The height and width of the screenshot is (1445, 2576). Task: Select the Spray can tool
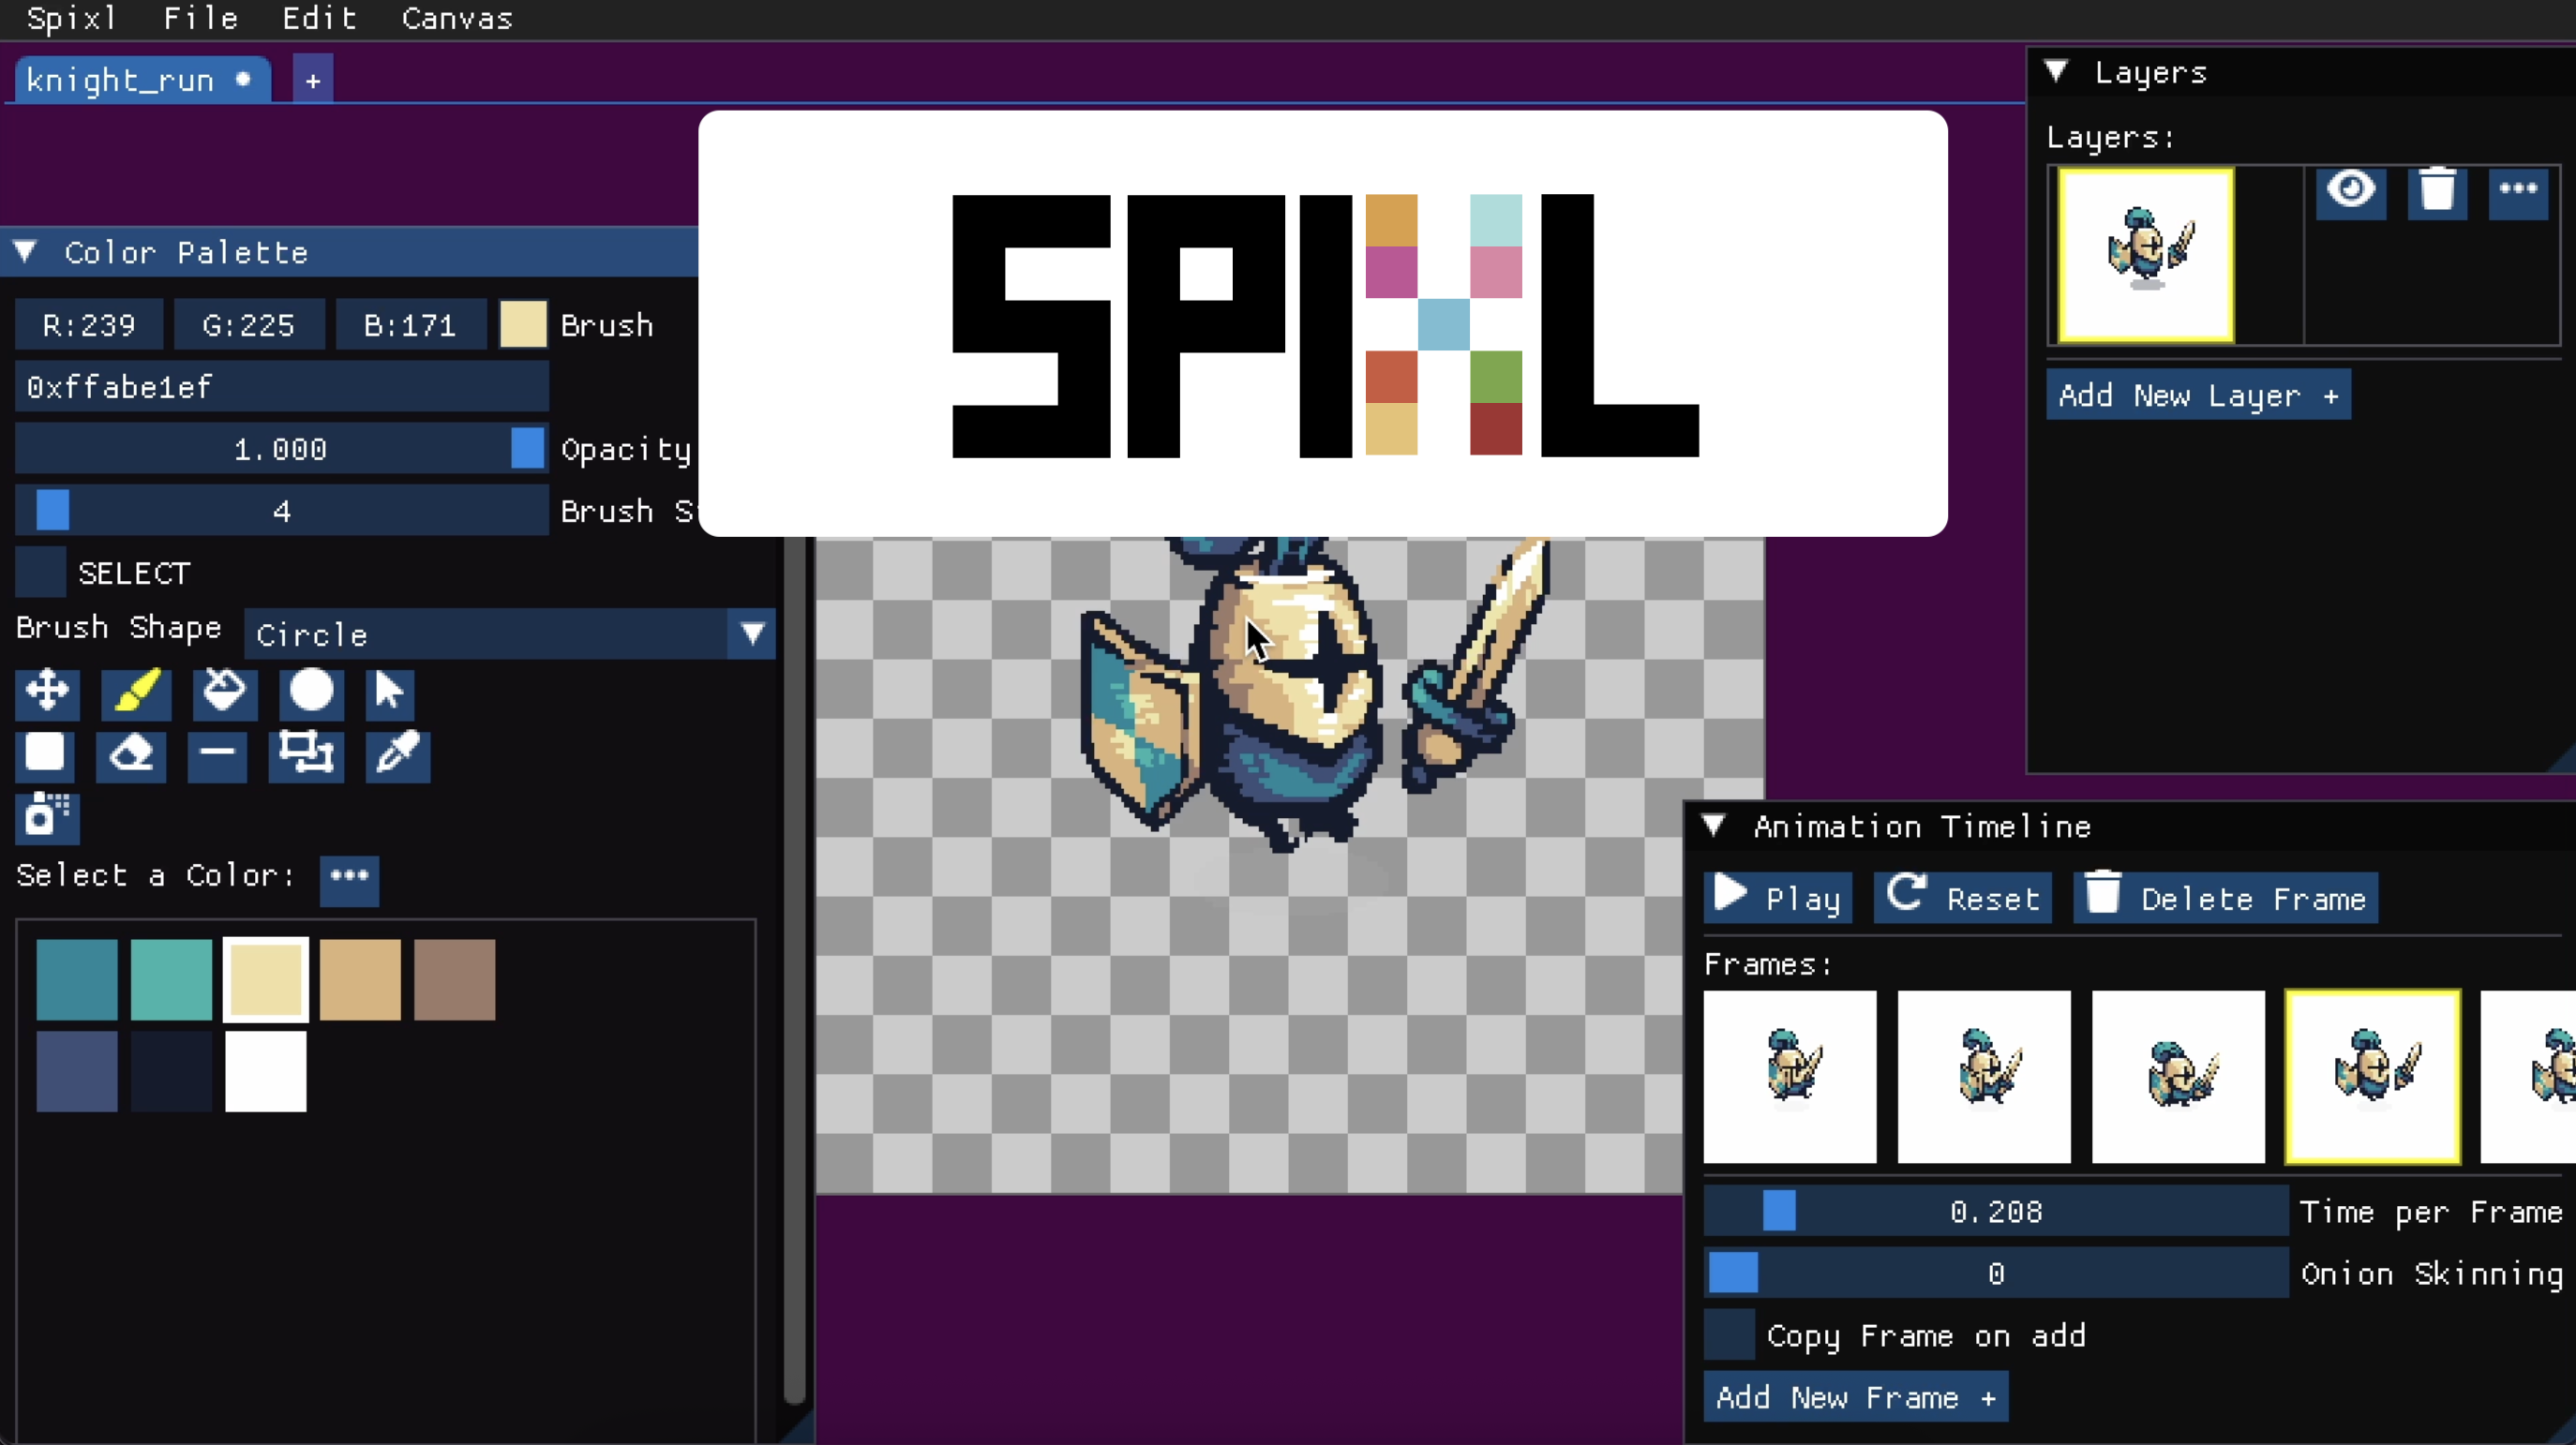[47, 817]
